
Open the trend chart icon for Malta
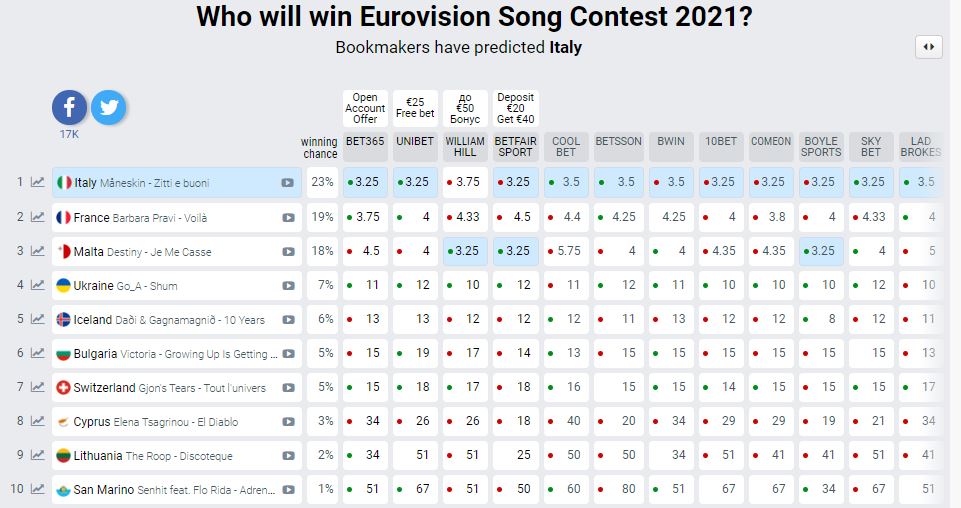[x=38, y=251]
